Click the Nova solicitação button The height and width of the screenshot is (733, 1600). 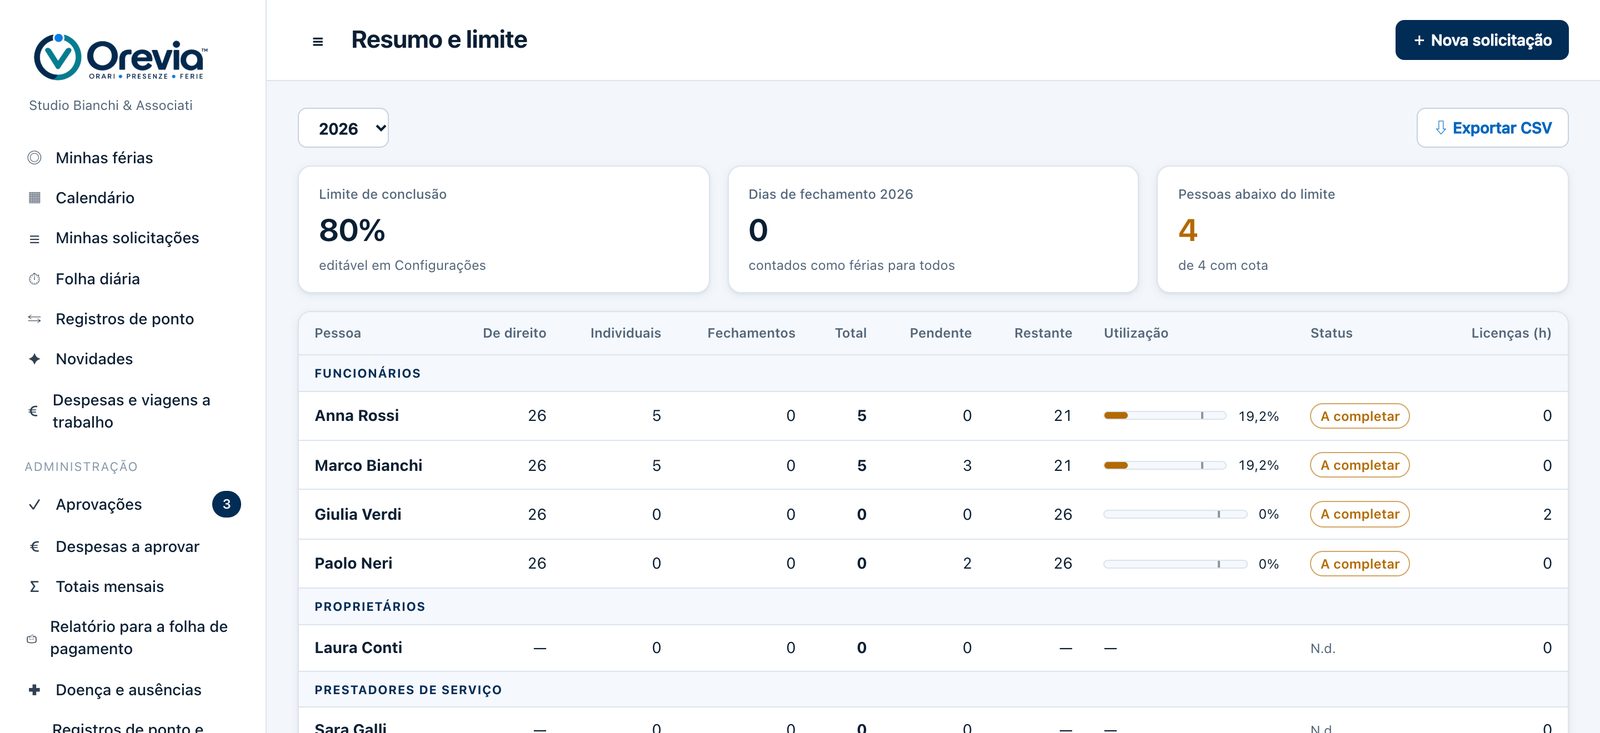coord(1482,40)
